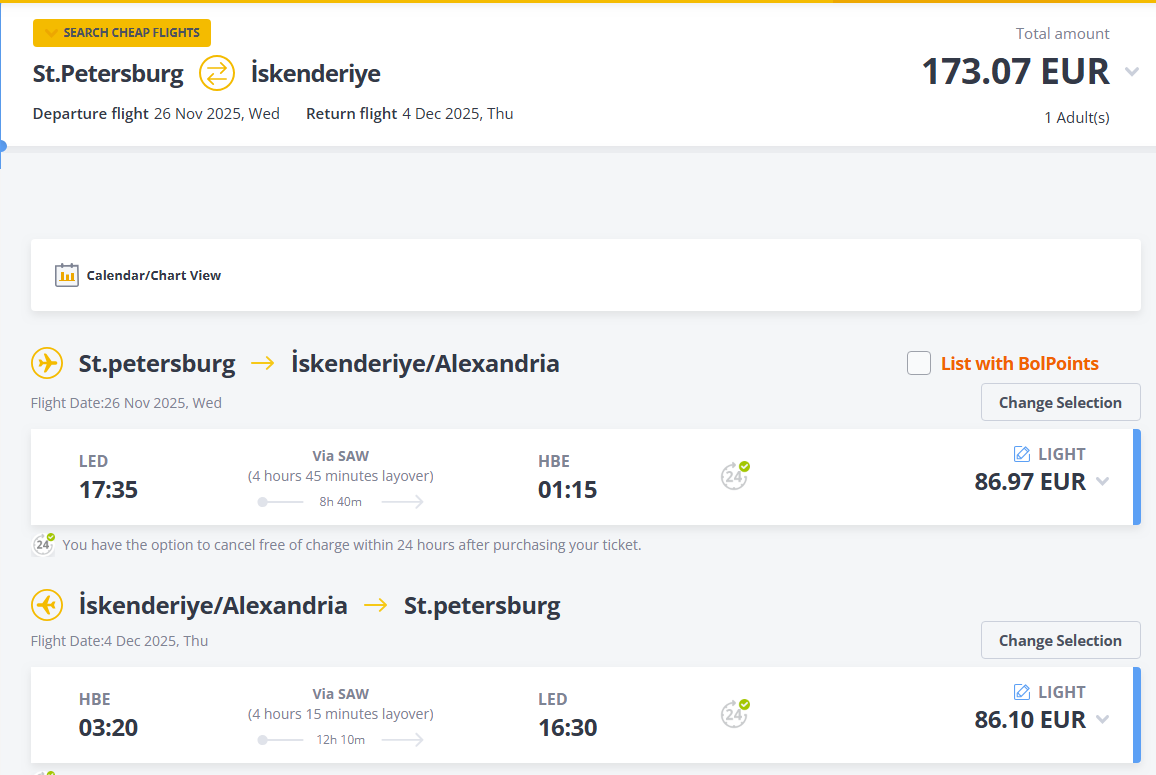Click the 24-hour cancellation icon on the HBE–LED flight

[x=735, y=714]
